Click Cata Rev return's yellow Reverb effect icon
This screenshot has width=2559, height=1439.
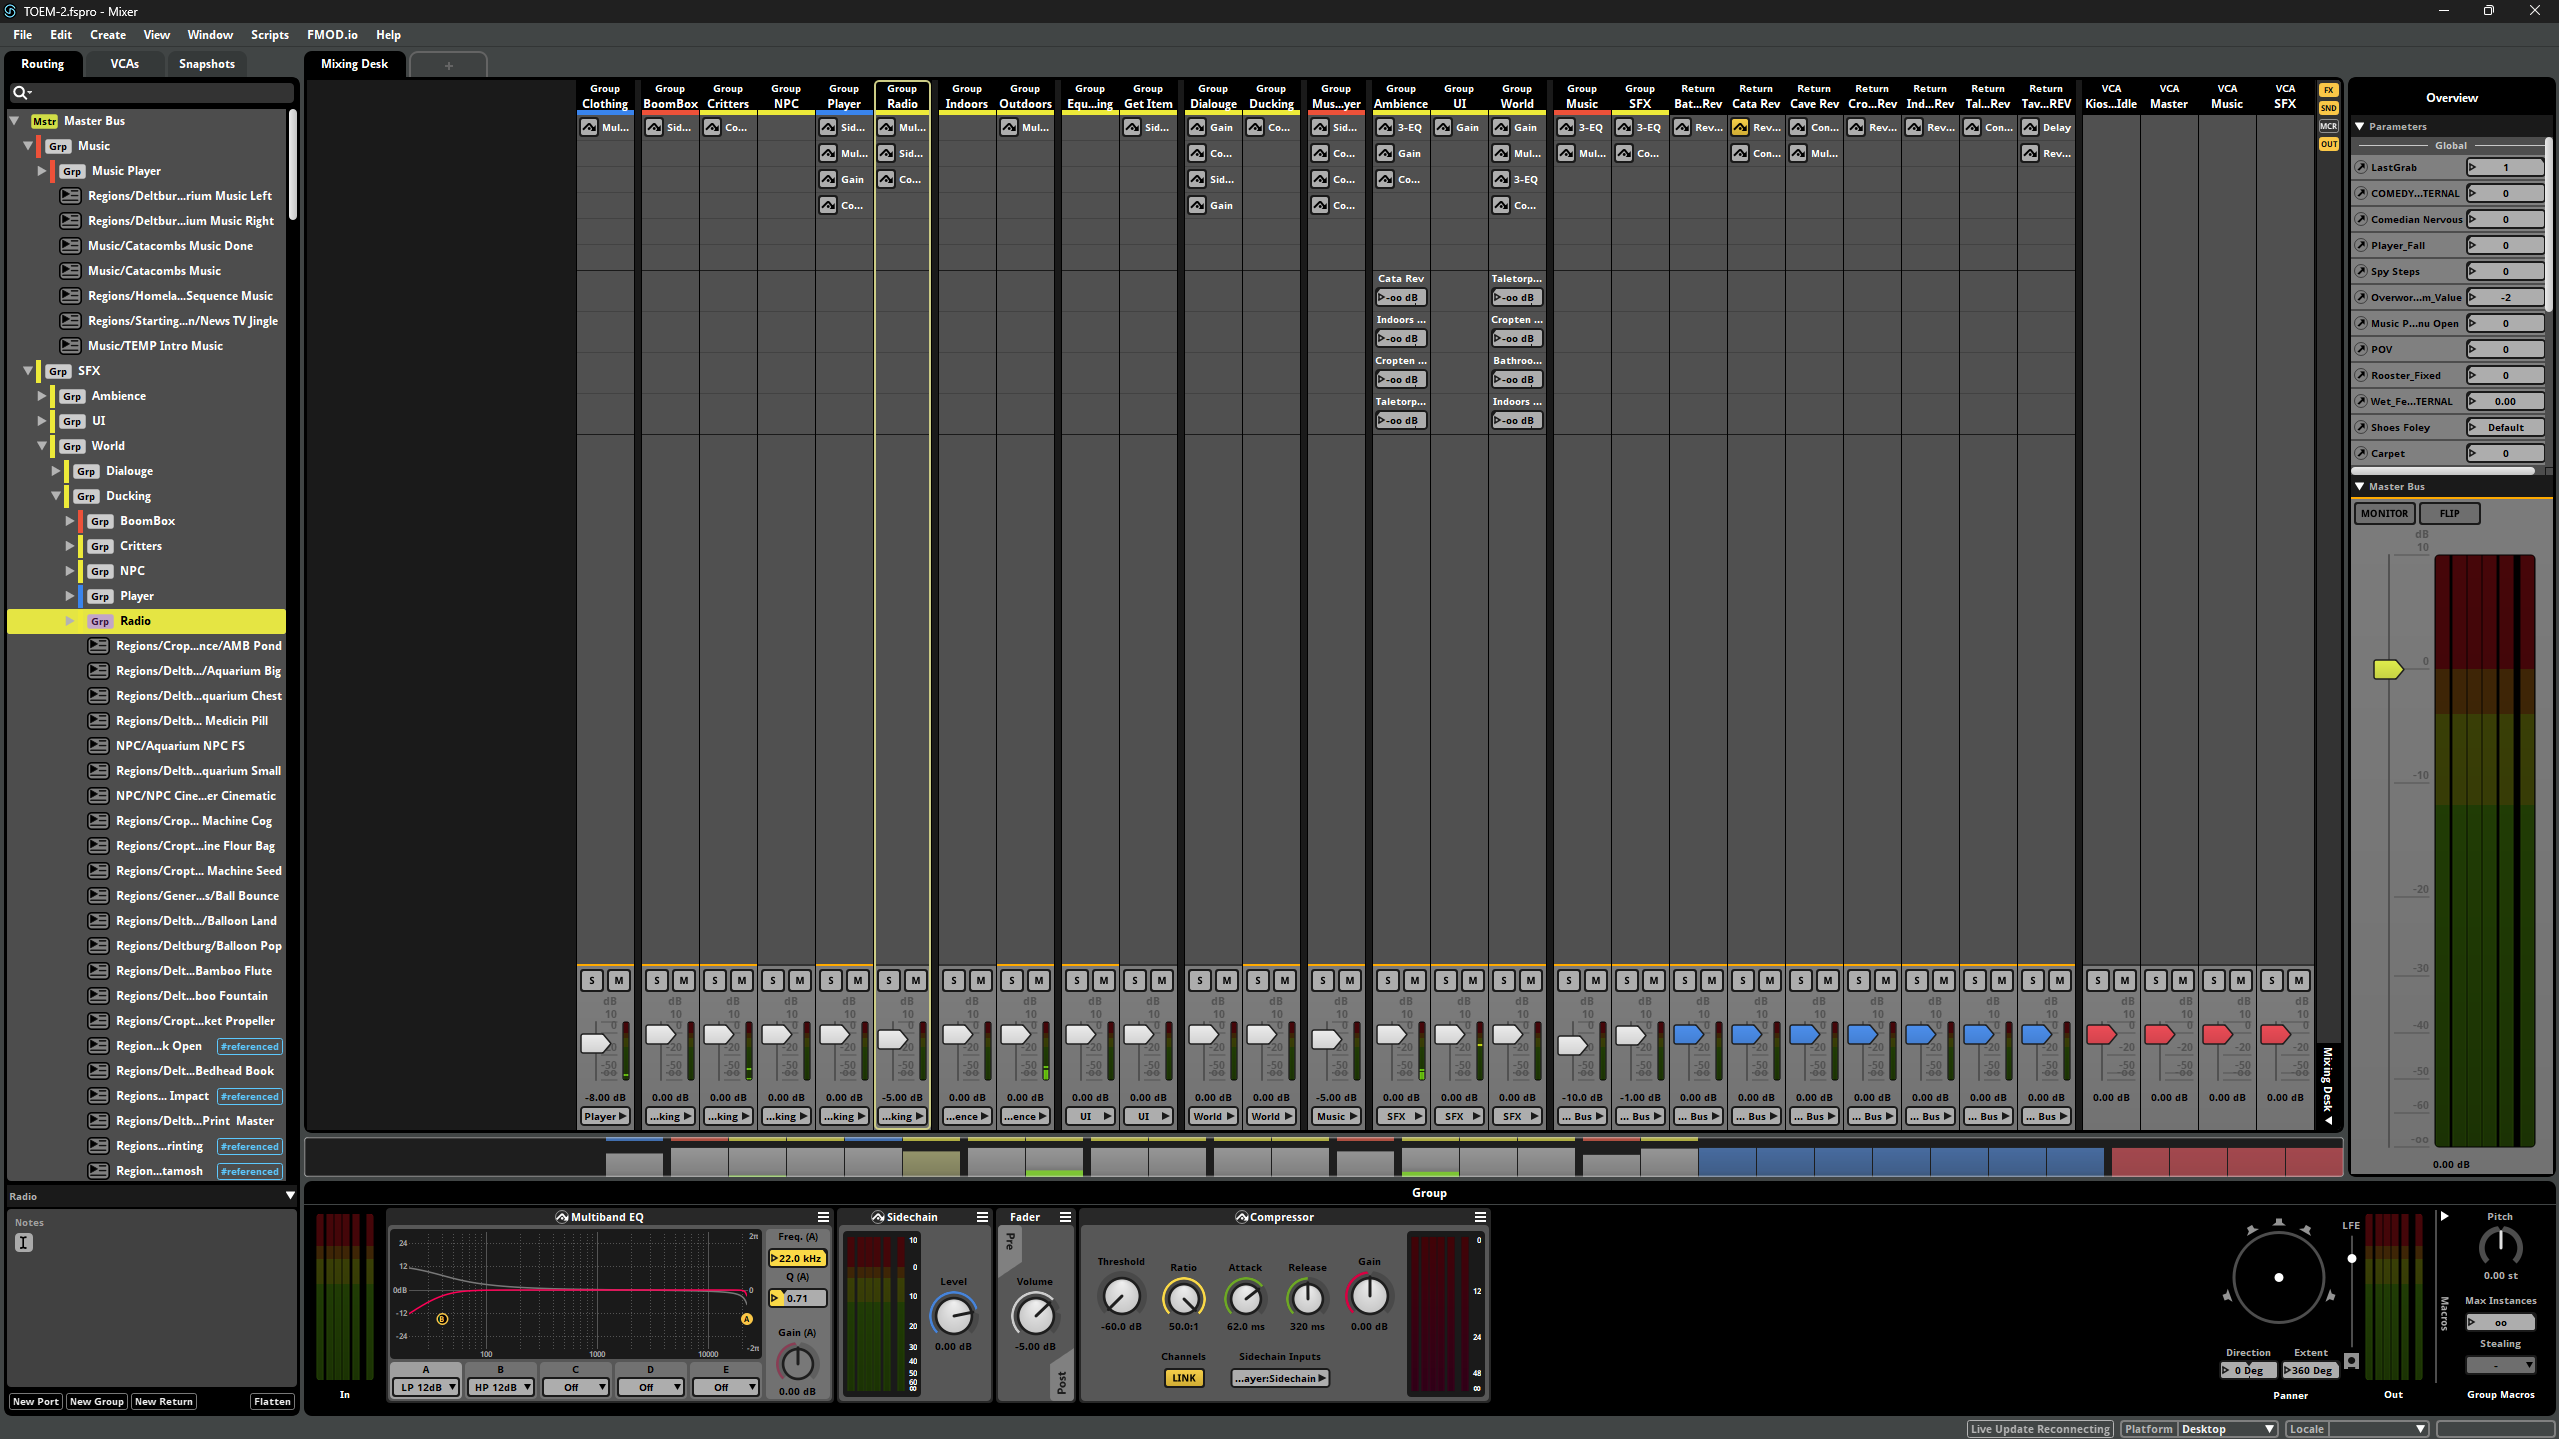[x=1740, y=127]
